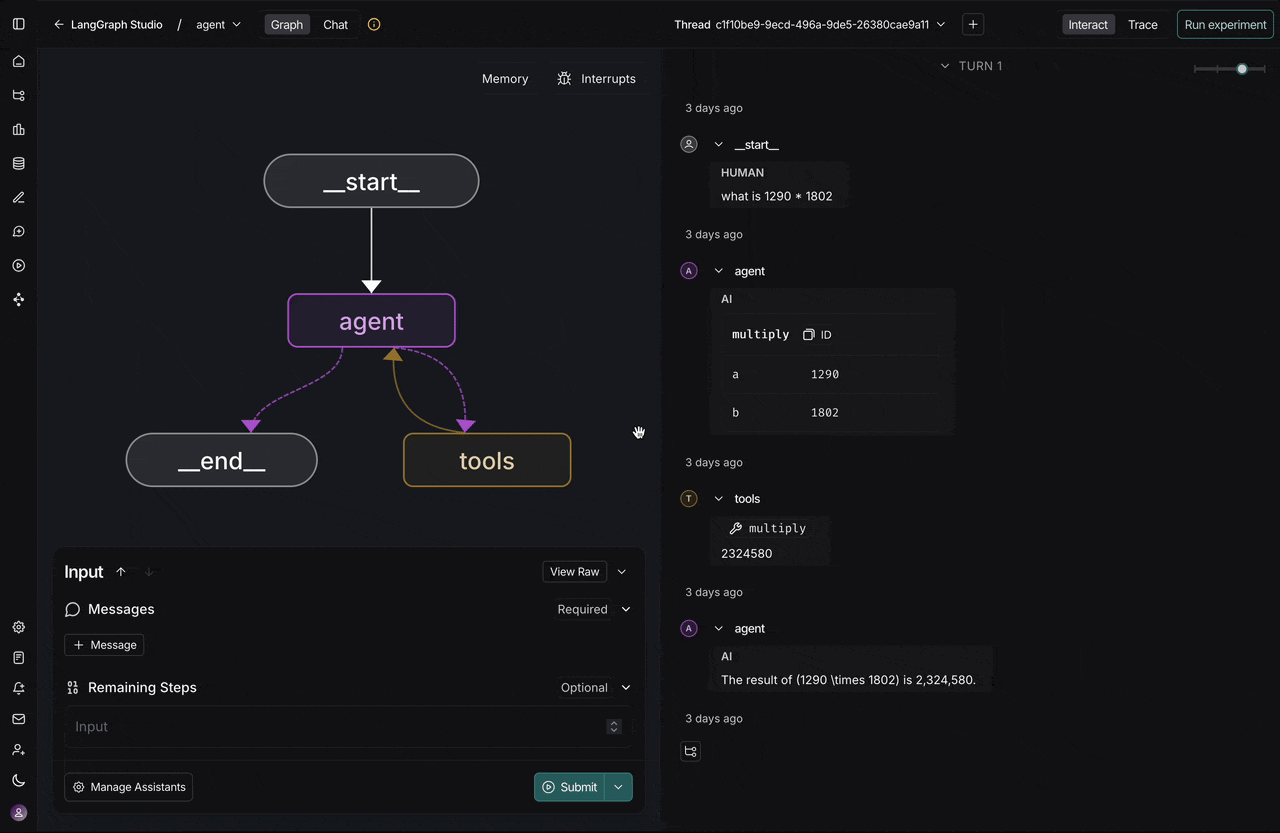The width and height of the screenshot is (1280, 833).
Task: Click the bar chart icon in sidebar
Action: tap(19, 130)
